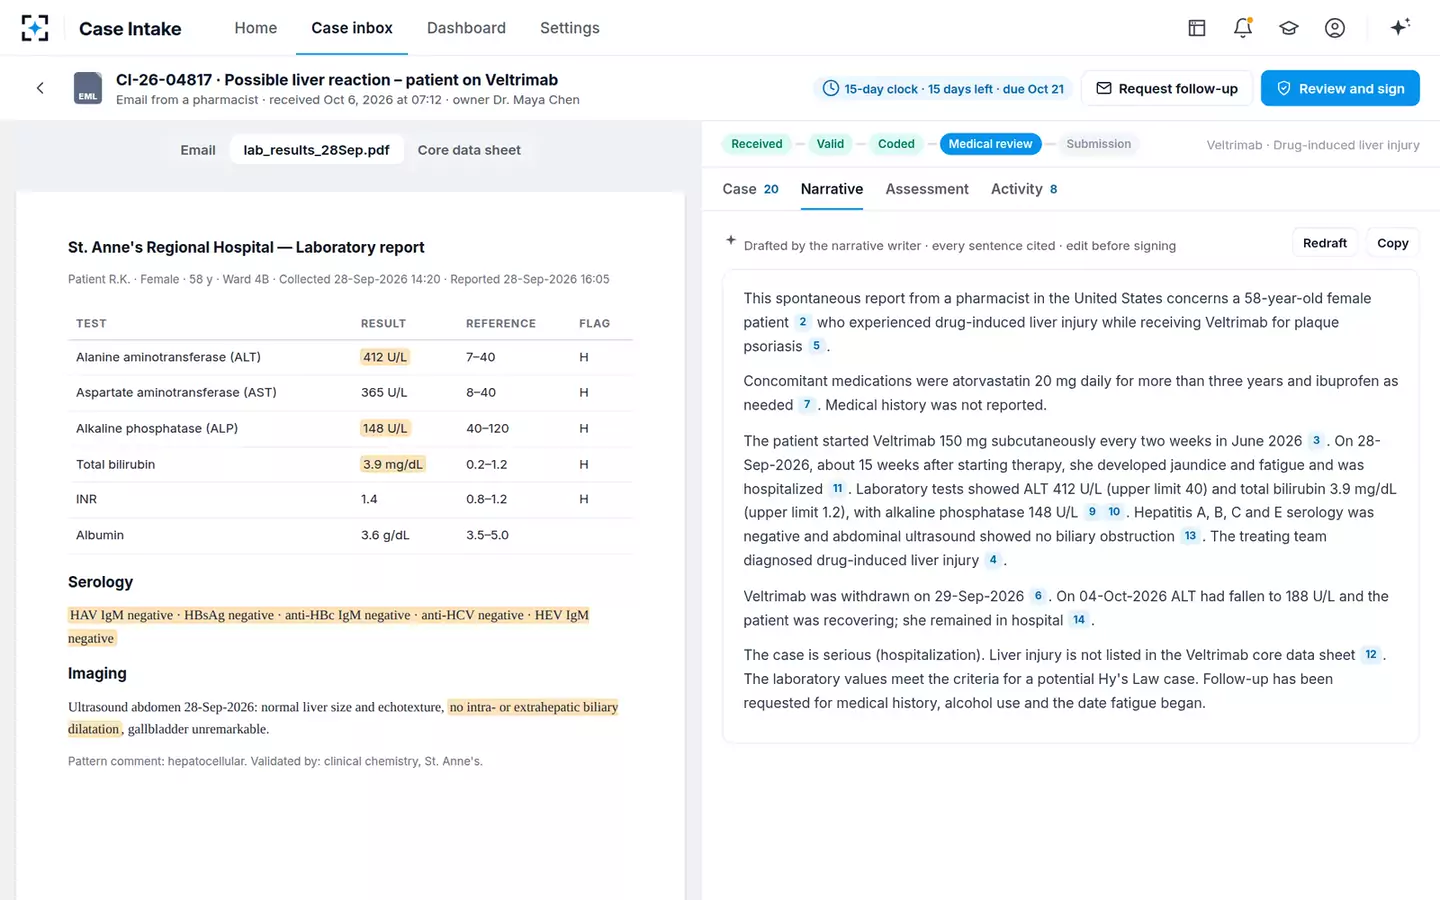Viewport: 1440px width, 900px height.
Task: Open citation 13 after biliary obstruction
Action: 1190,536
